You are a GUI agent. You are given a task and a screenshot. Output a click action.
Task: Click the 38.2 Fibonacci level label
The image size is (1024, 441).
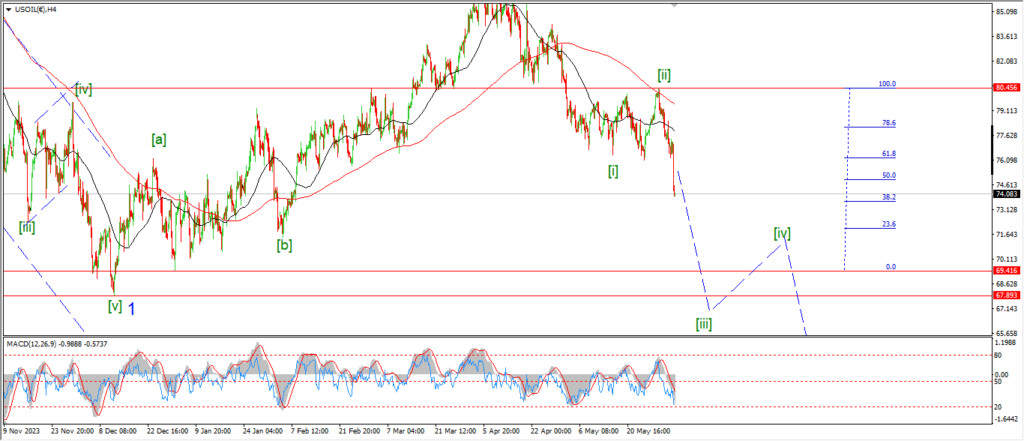(888, 198)
